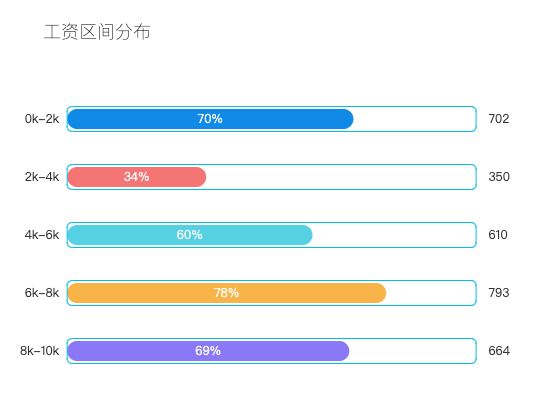Click the 70% text label
Viewport: 550px width, 420px height.
[210, 119]
